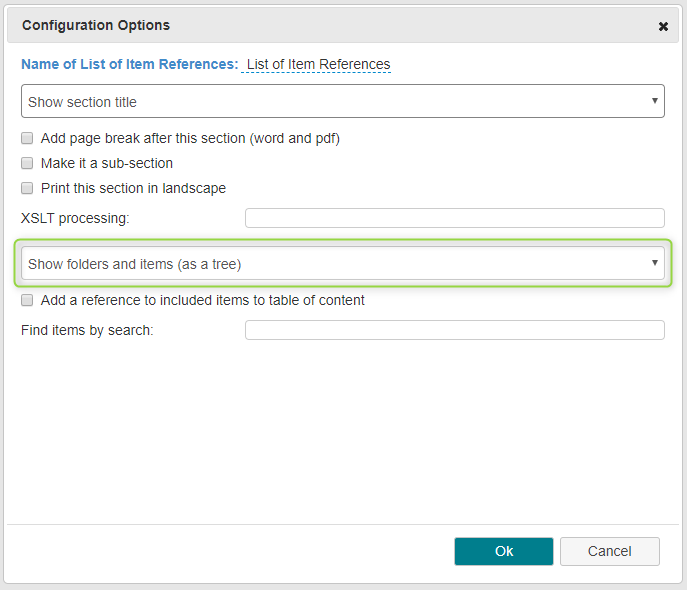The height and width of the screenshot is (590, 687).
Task: Click 'Name of List of Item References:' label
Action: (x=130, y=64)
